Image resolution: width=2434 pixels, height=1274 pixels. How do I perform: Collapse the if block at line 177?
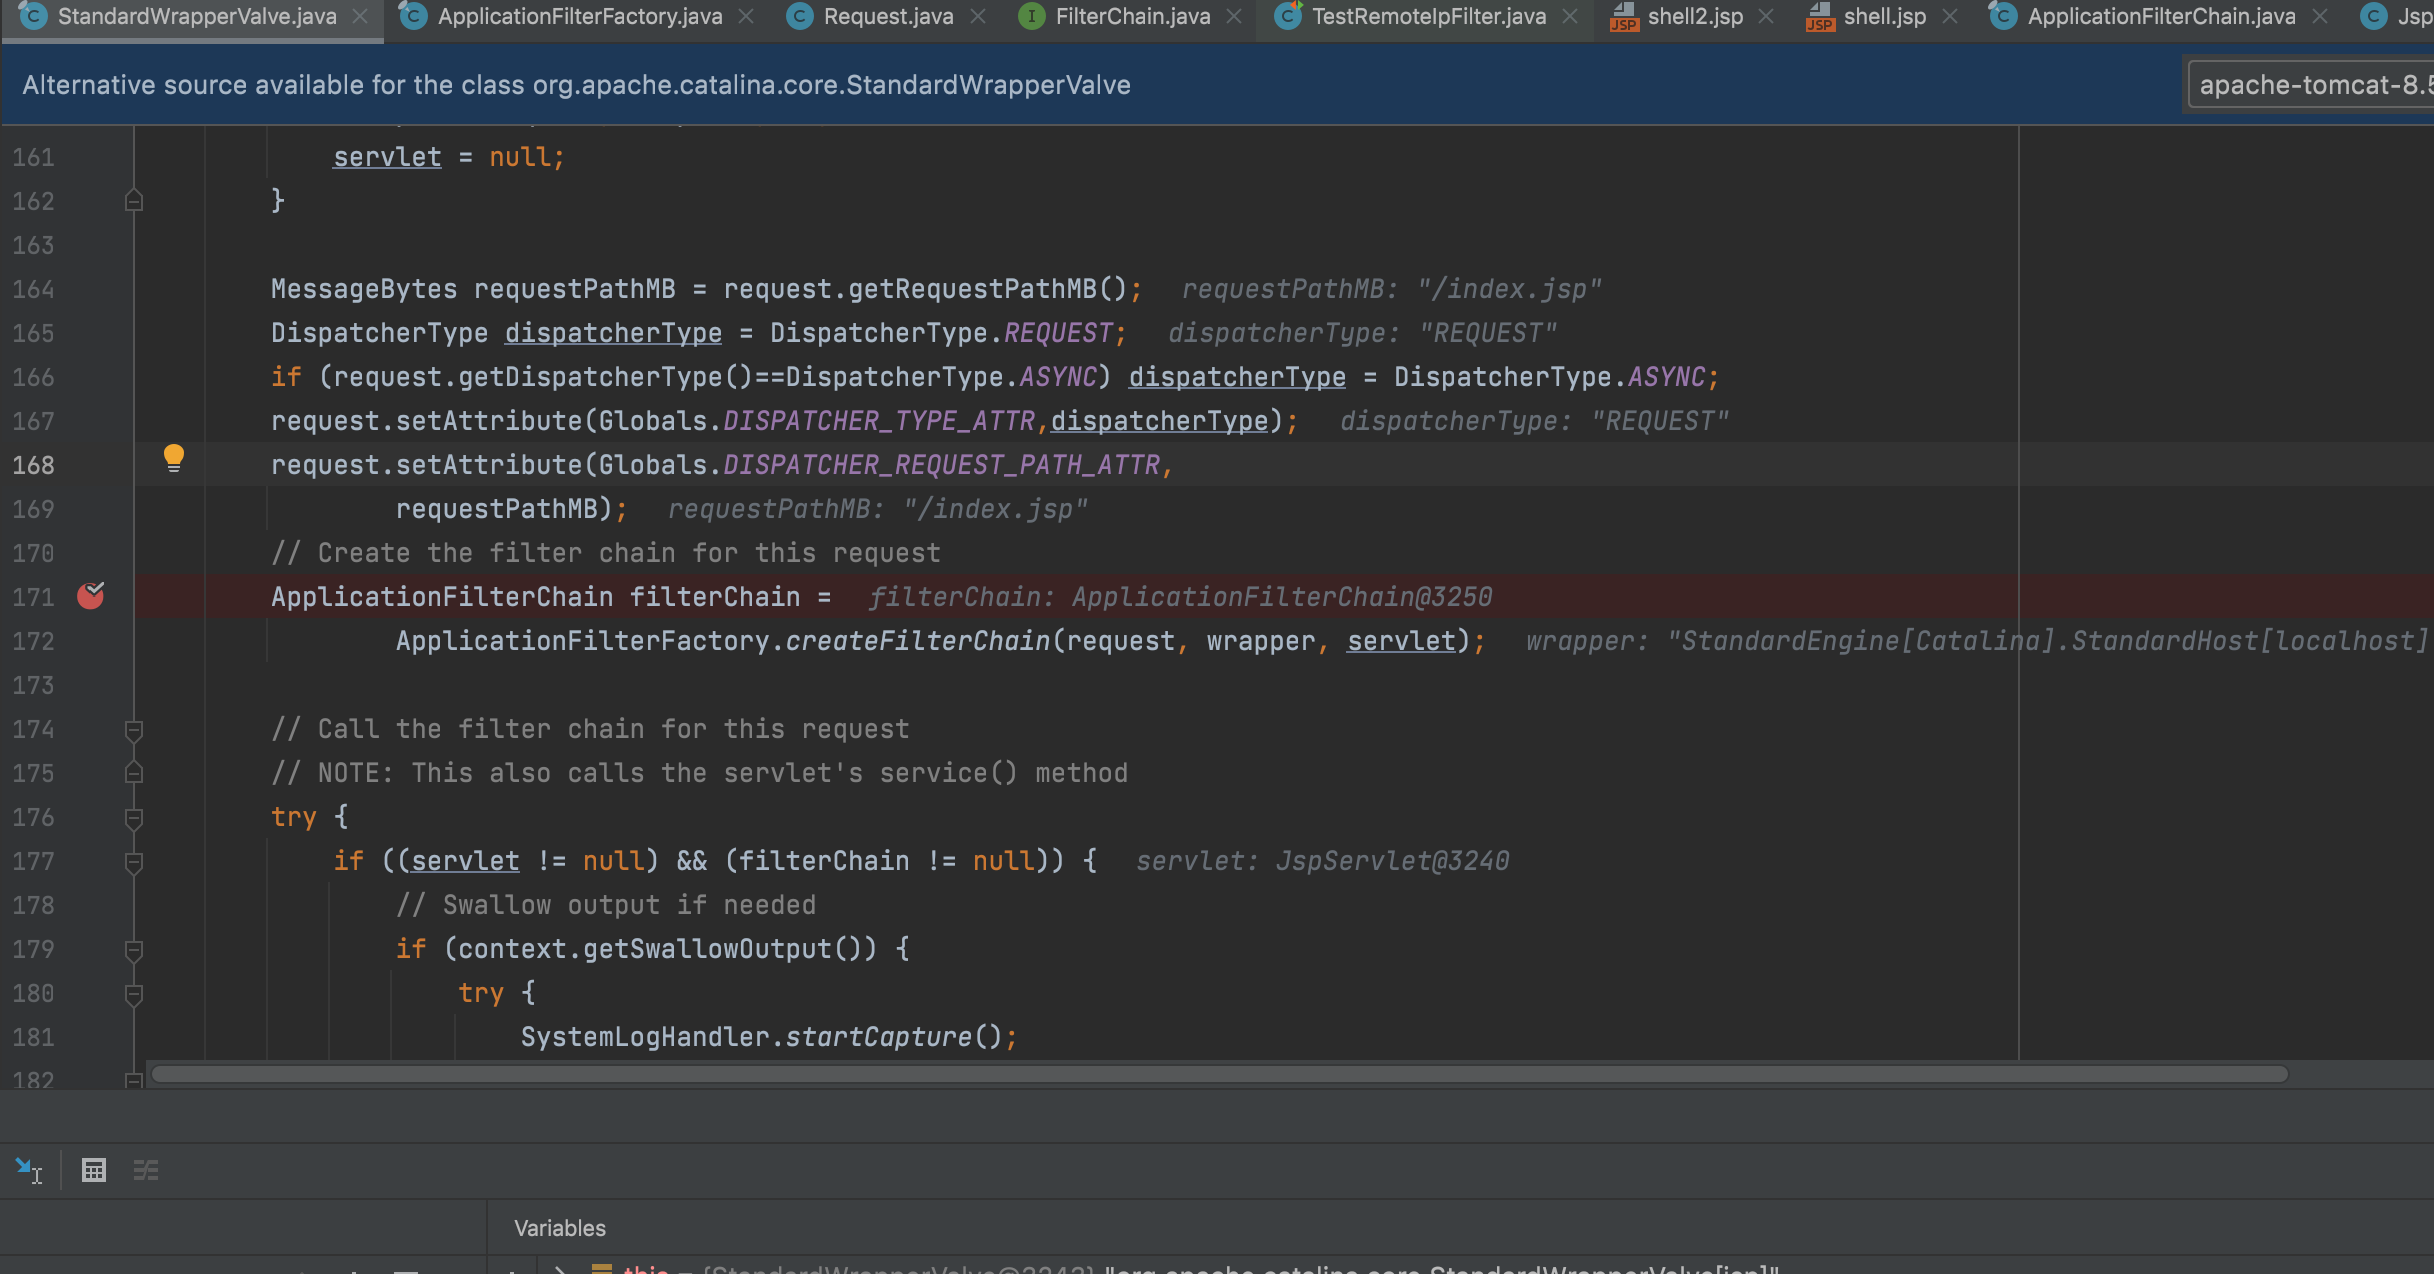coord(134,862)
